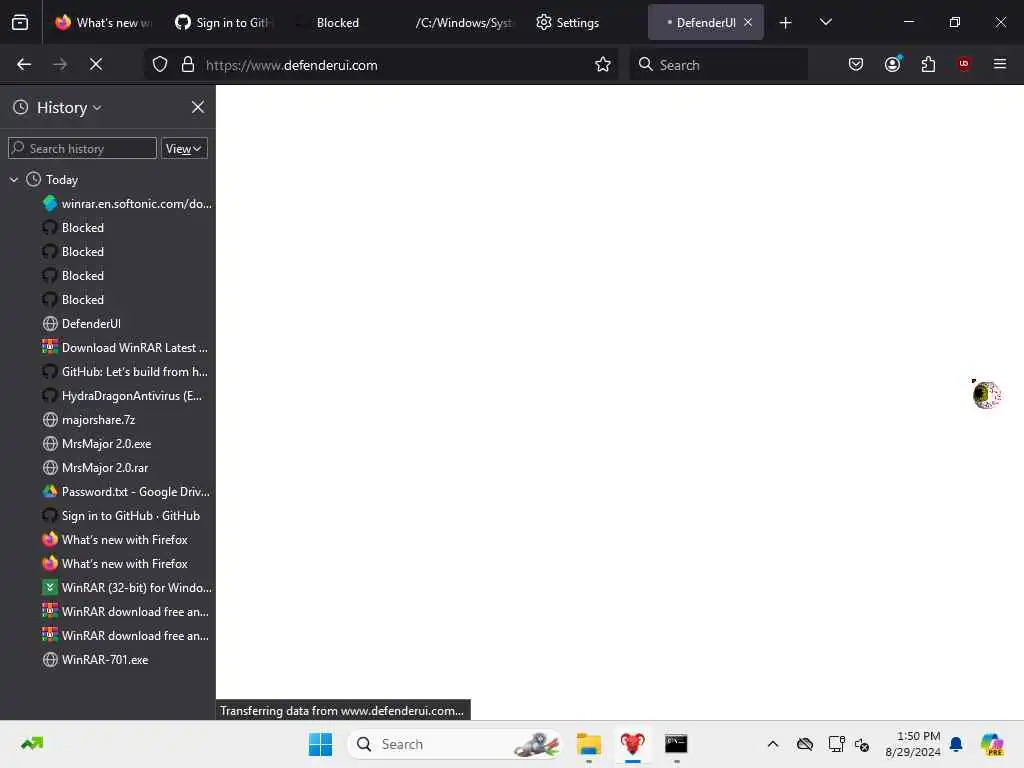Open terminal app in taskbar
1024x768 pixels.
(676, 744)
